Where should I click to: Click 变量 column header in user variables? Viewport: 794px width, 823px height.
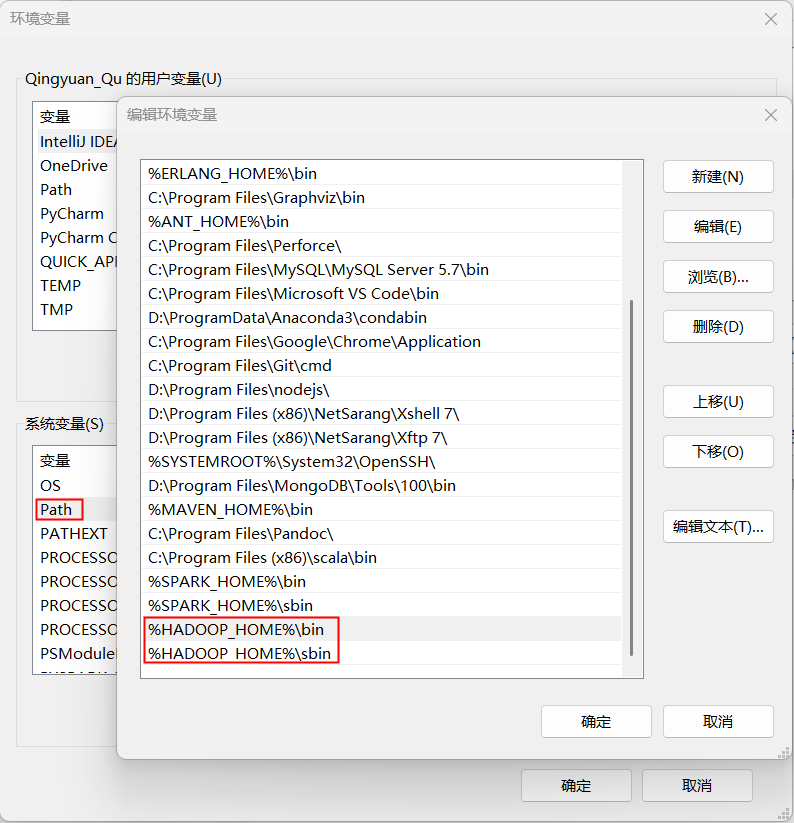click(x=55, y=117)
